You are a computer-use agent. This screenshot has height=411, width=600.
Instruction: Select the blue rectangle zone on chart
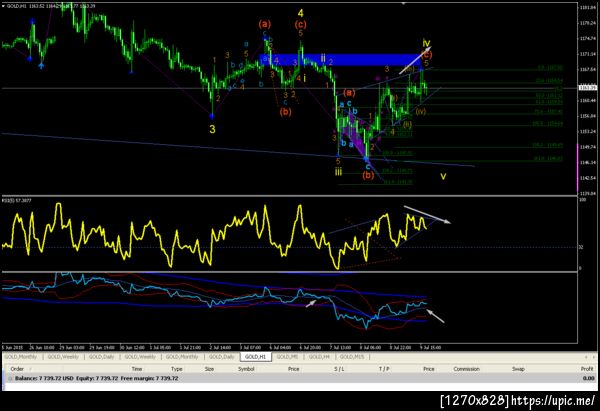(340, 60)
